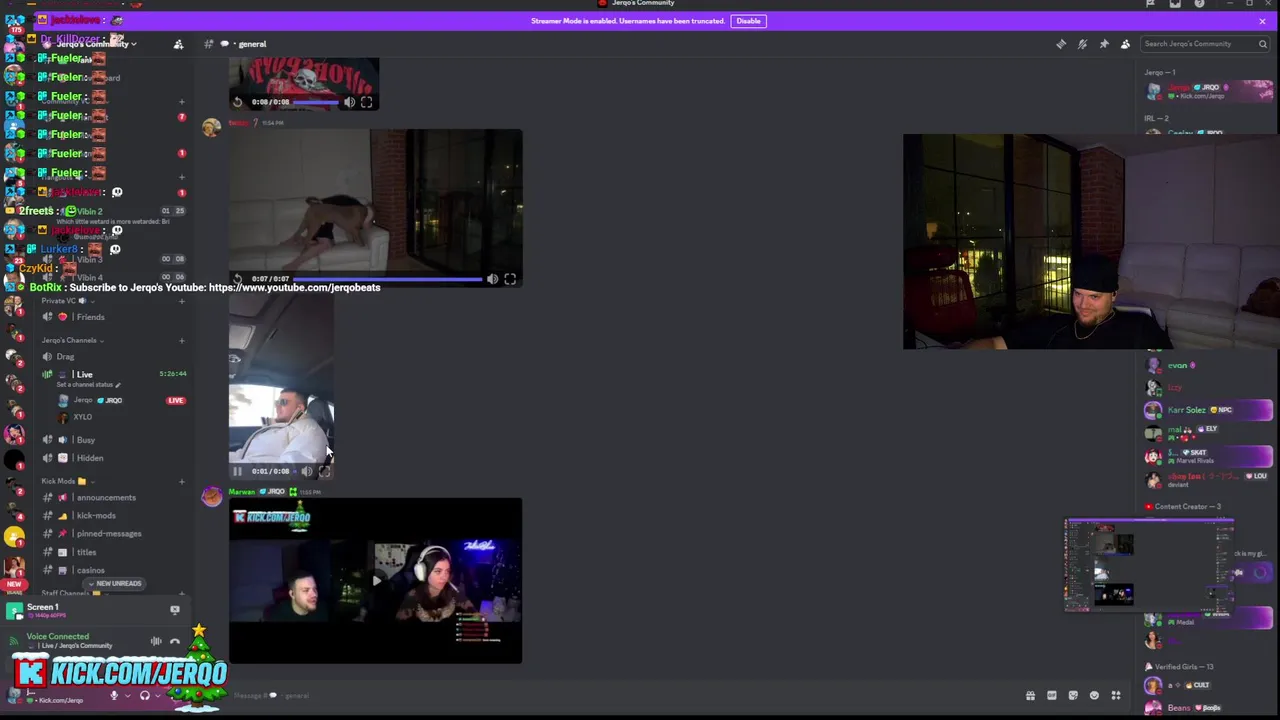Open headphone output options chevron
This screenshot has width=1280, height=720.
pyautogui.click(x=156, y=696)
